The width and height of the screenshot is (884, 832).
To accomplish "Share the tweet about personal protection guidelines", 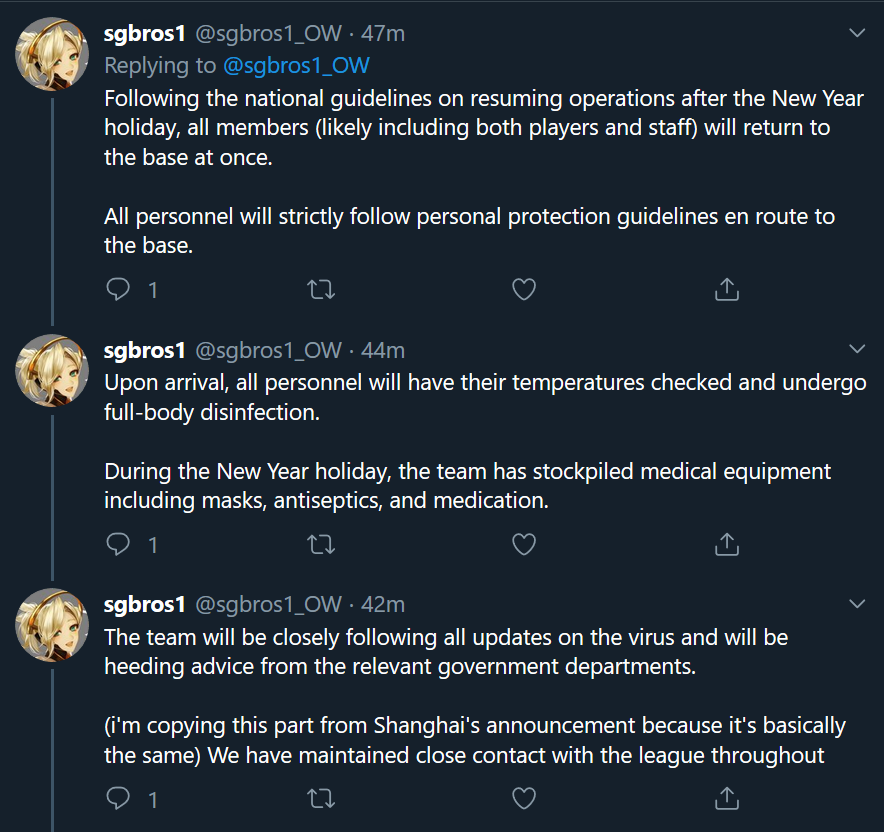I will point(727,290).
